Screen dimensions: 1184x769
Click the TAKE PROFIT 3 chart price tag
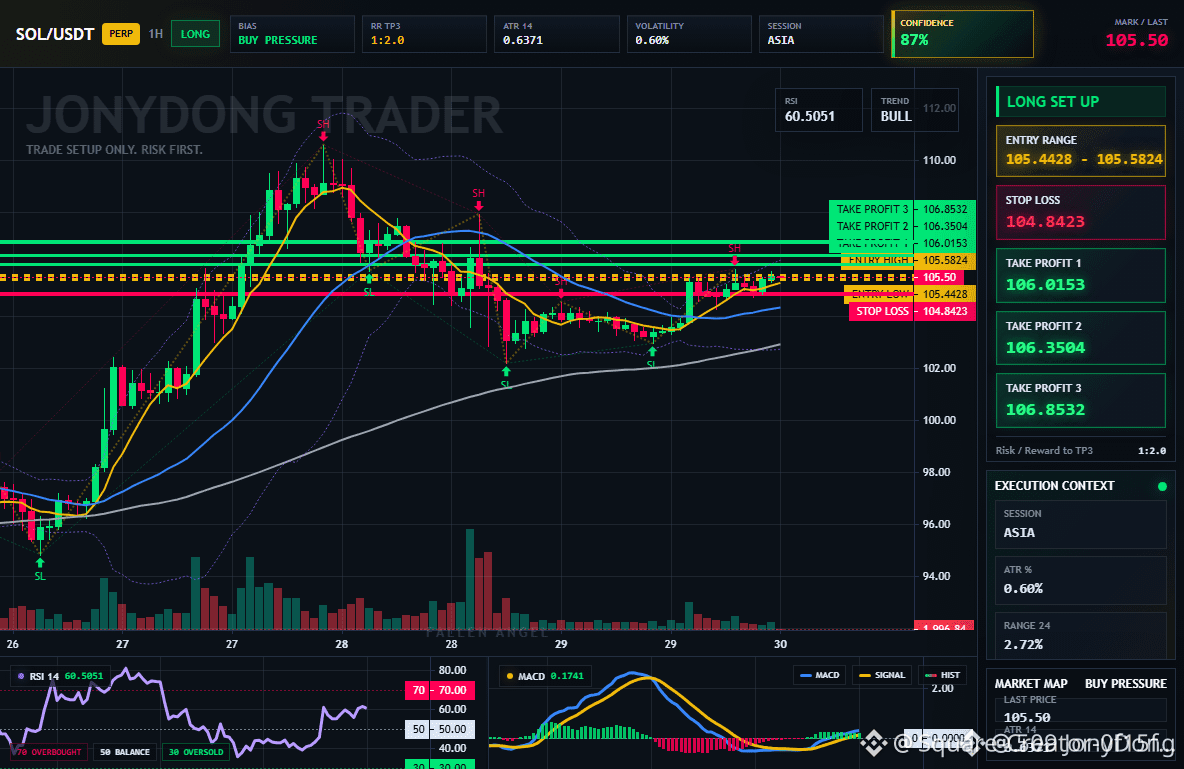(902, 209)
